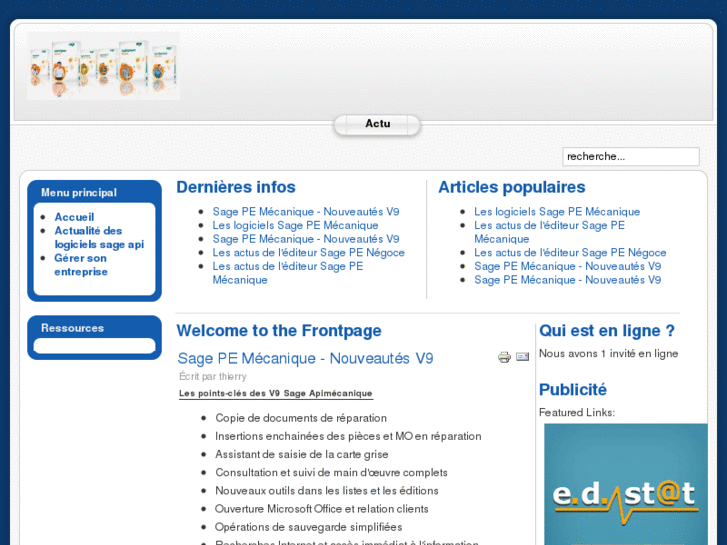Click the bullet Insertions enchainées des pièces et MO

348,436
